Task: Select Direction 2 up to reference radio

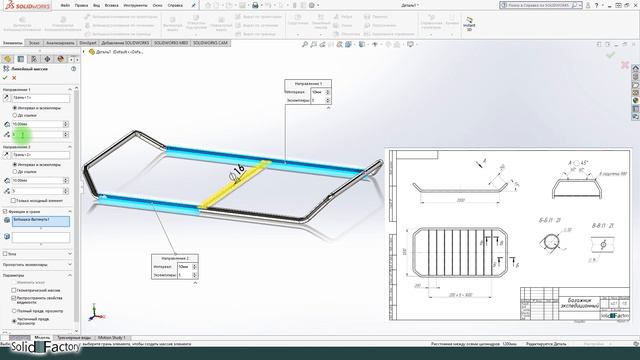Action: [x=15, y=172]
